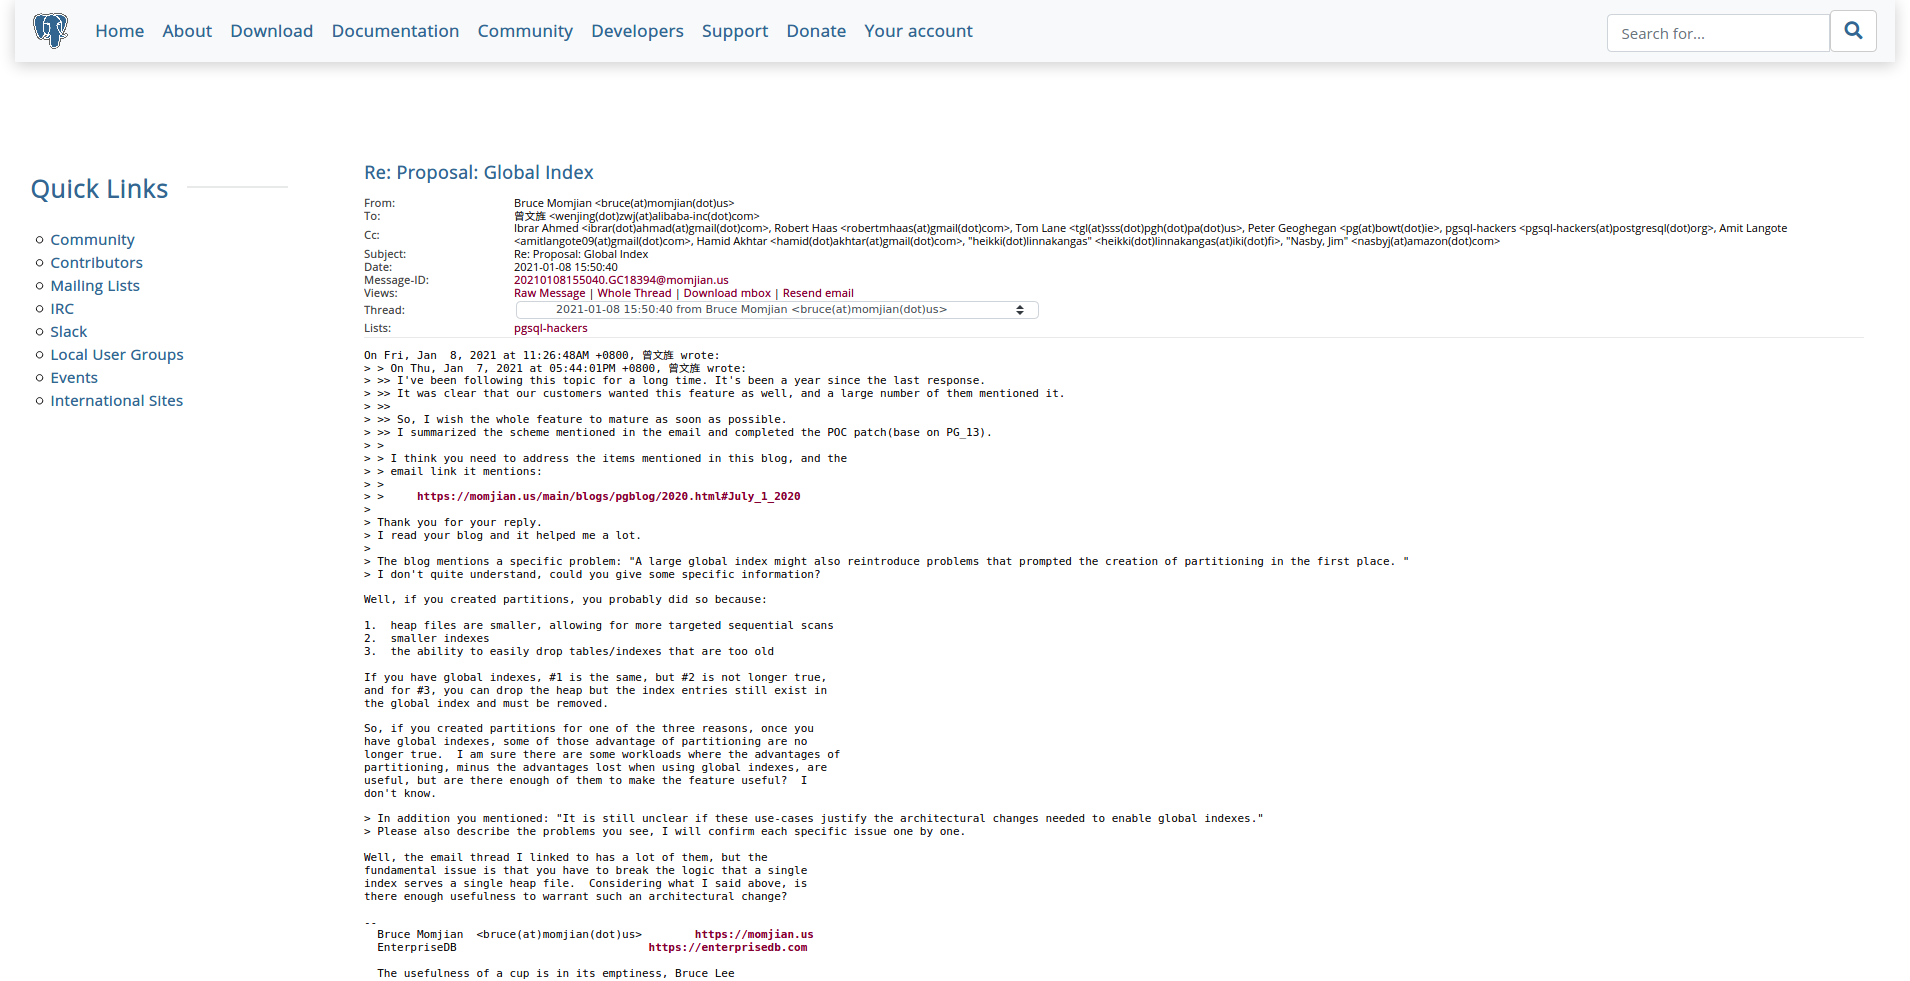1910x981 pixels.
Task: Navigate to Your account
Action: click(918, 31)
